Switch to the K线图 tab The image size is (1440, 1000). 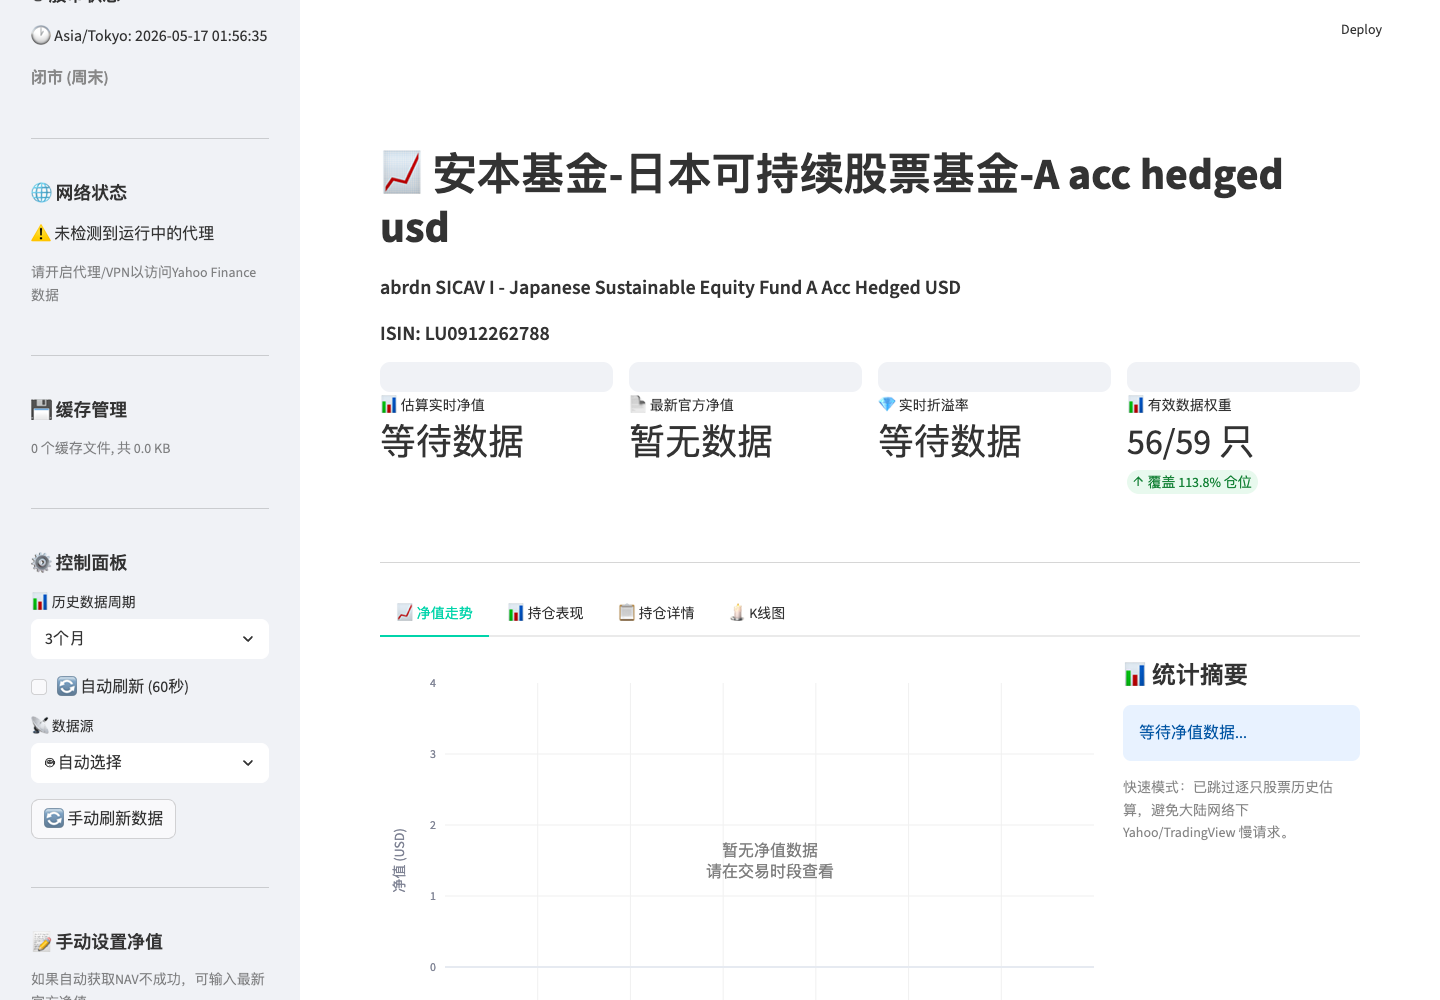pos(758,613)
